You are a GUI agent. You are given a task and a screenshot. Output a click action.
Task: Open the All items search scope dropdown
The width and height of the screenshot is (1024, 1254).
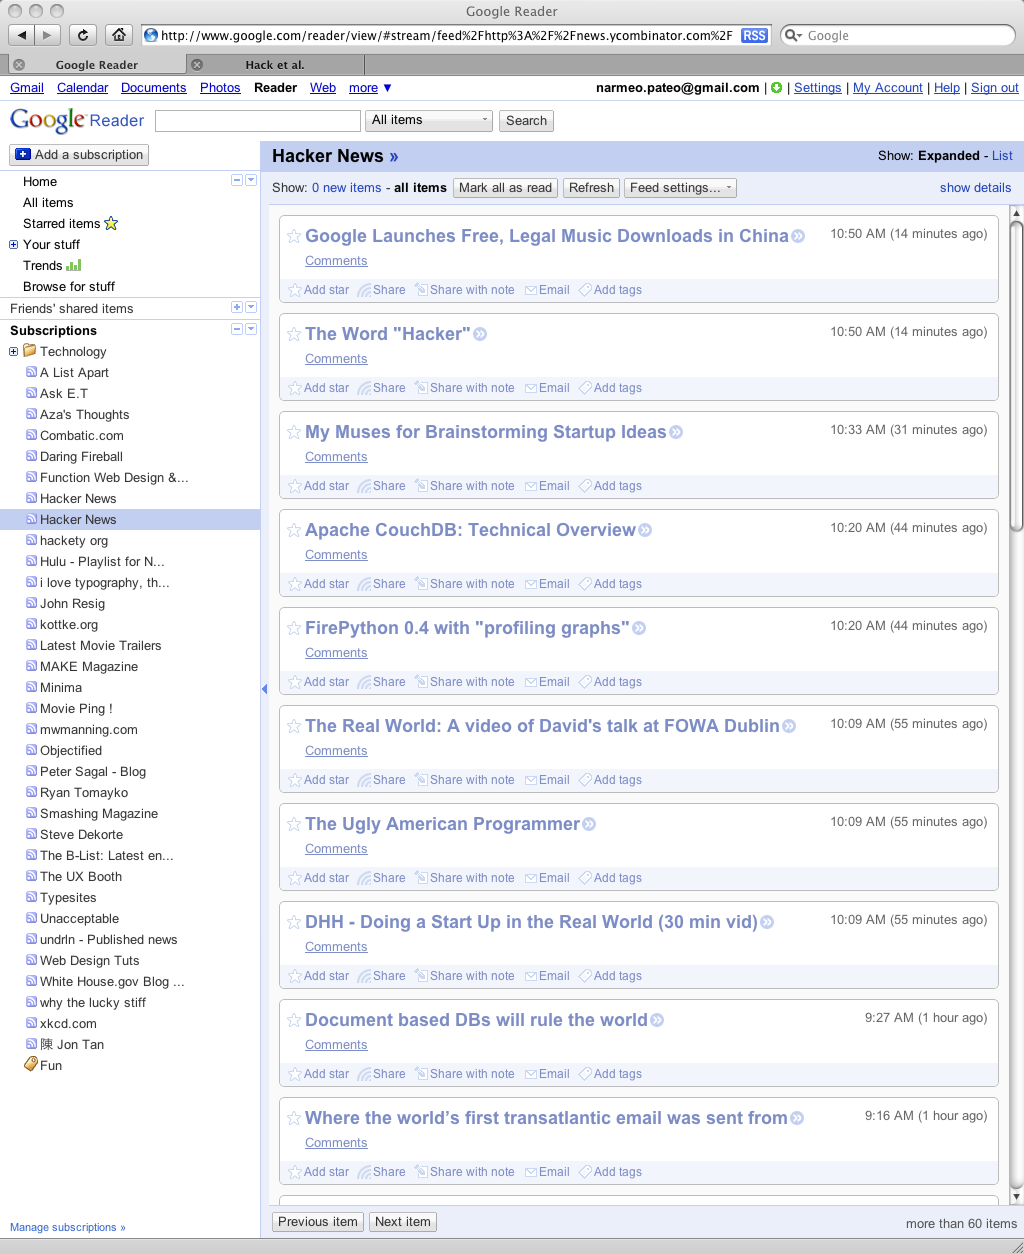click(x=430, y=120)
